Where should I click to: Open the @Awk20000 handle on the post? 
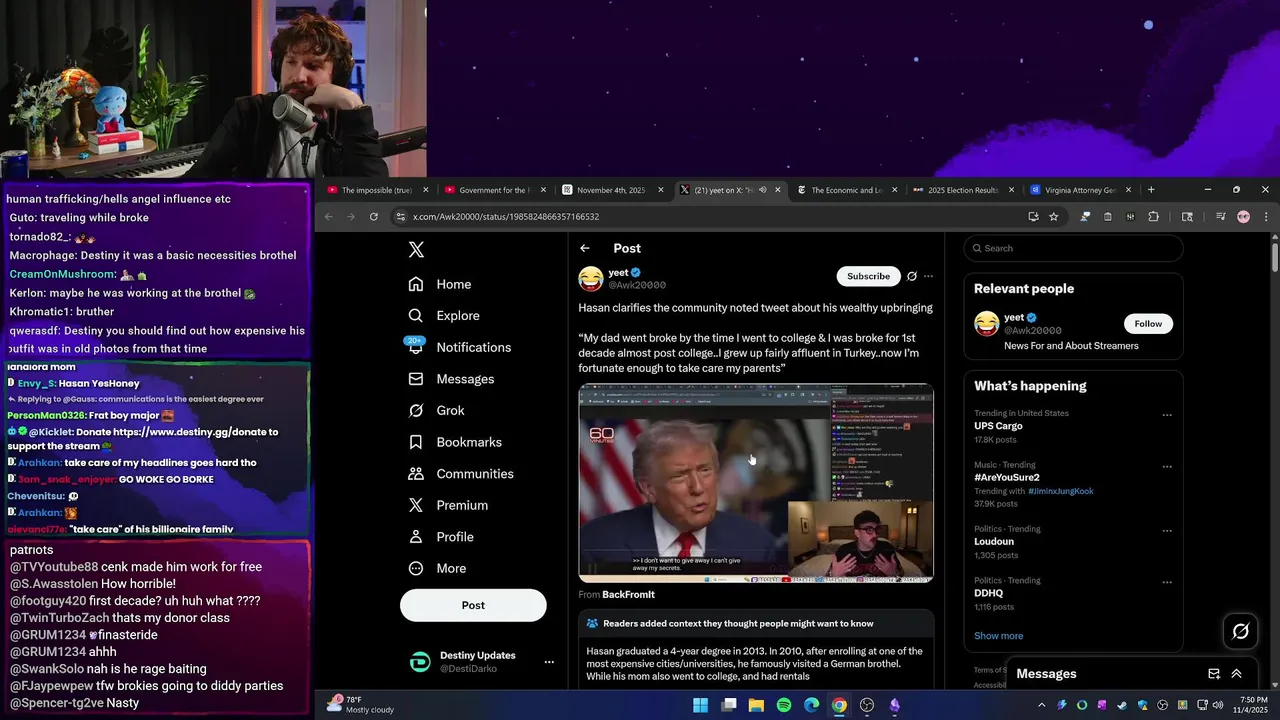pyautogui.click(x=637, y=285)
